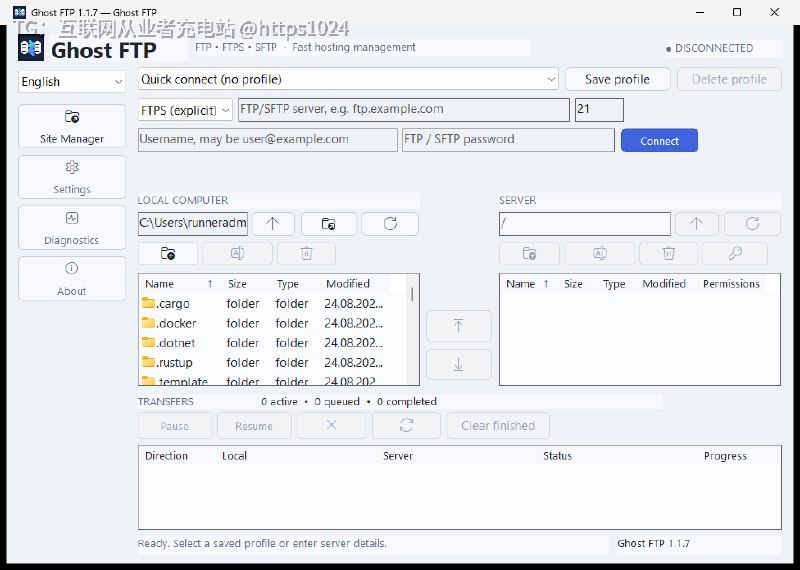Click the Direction column in transfers table

pyautogui.click(x=166, y=456)
